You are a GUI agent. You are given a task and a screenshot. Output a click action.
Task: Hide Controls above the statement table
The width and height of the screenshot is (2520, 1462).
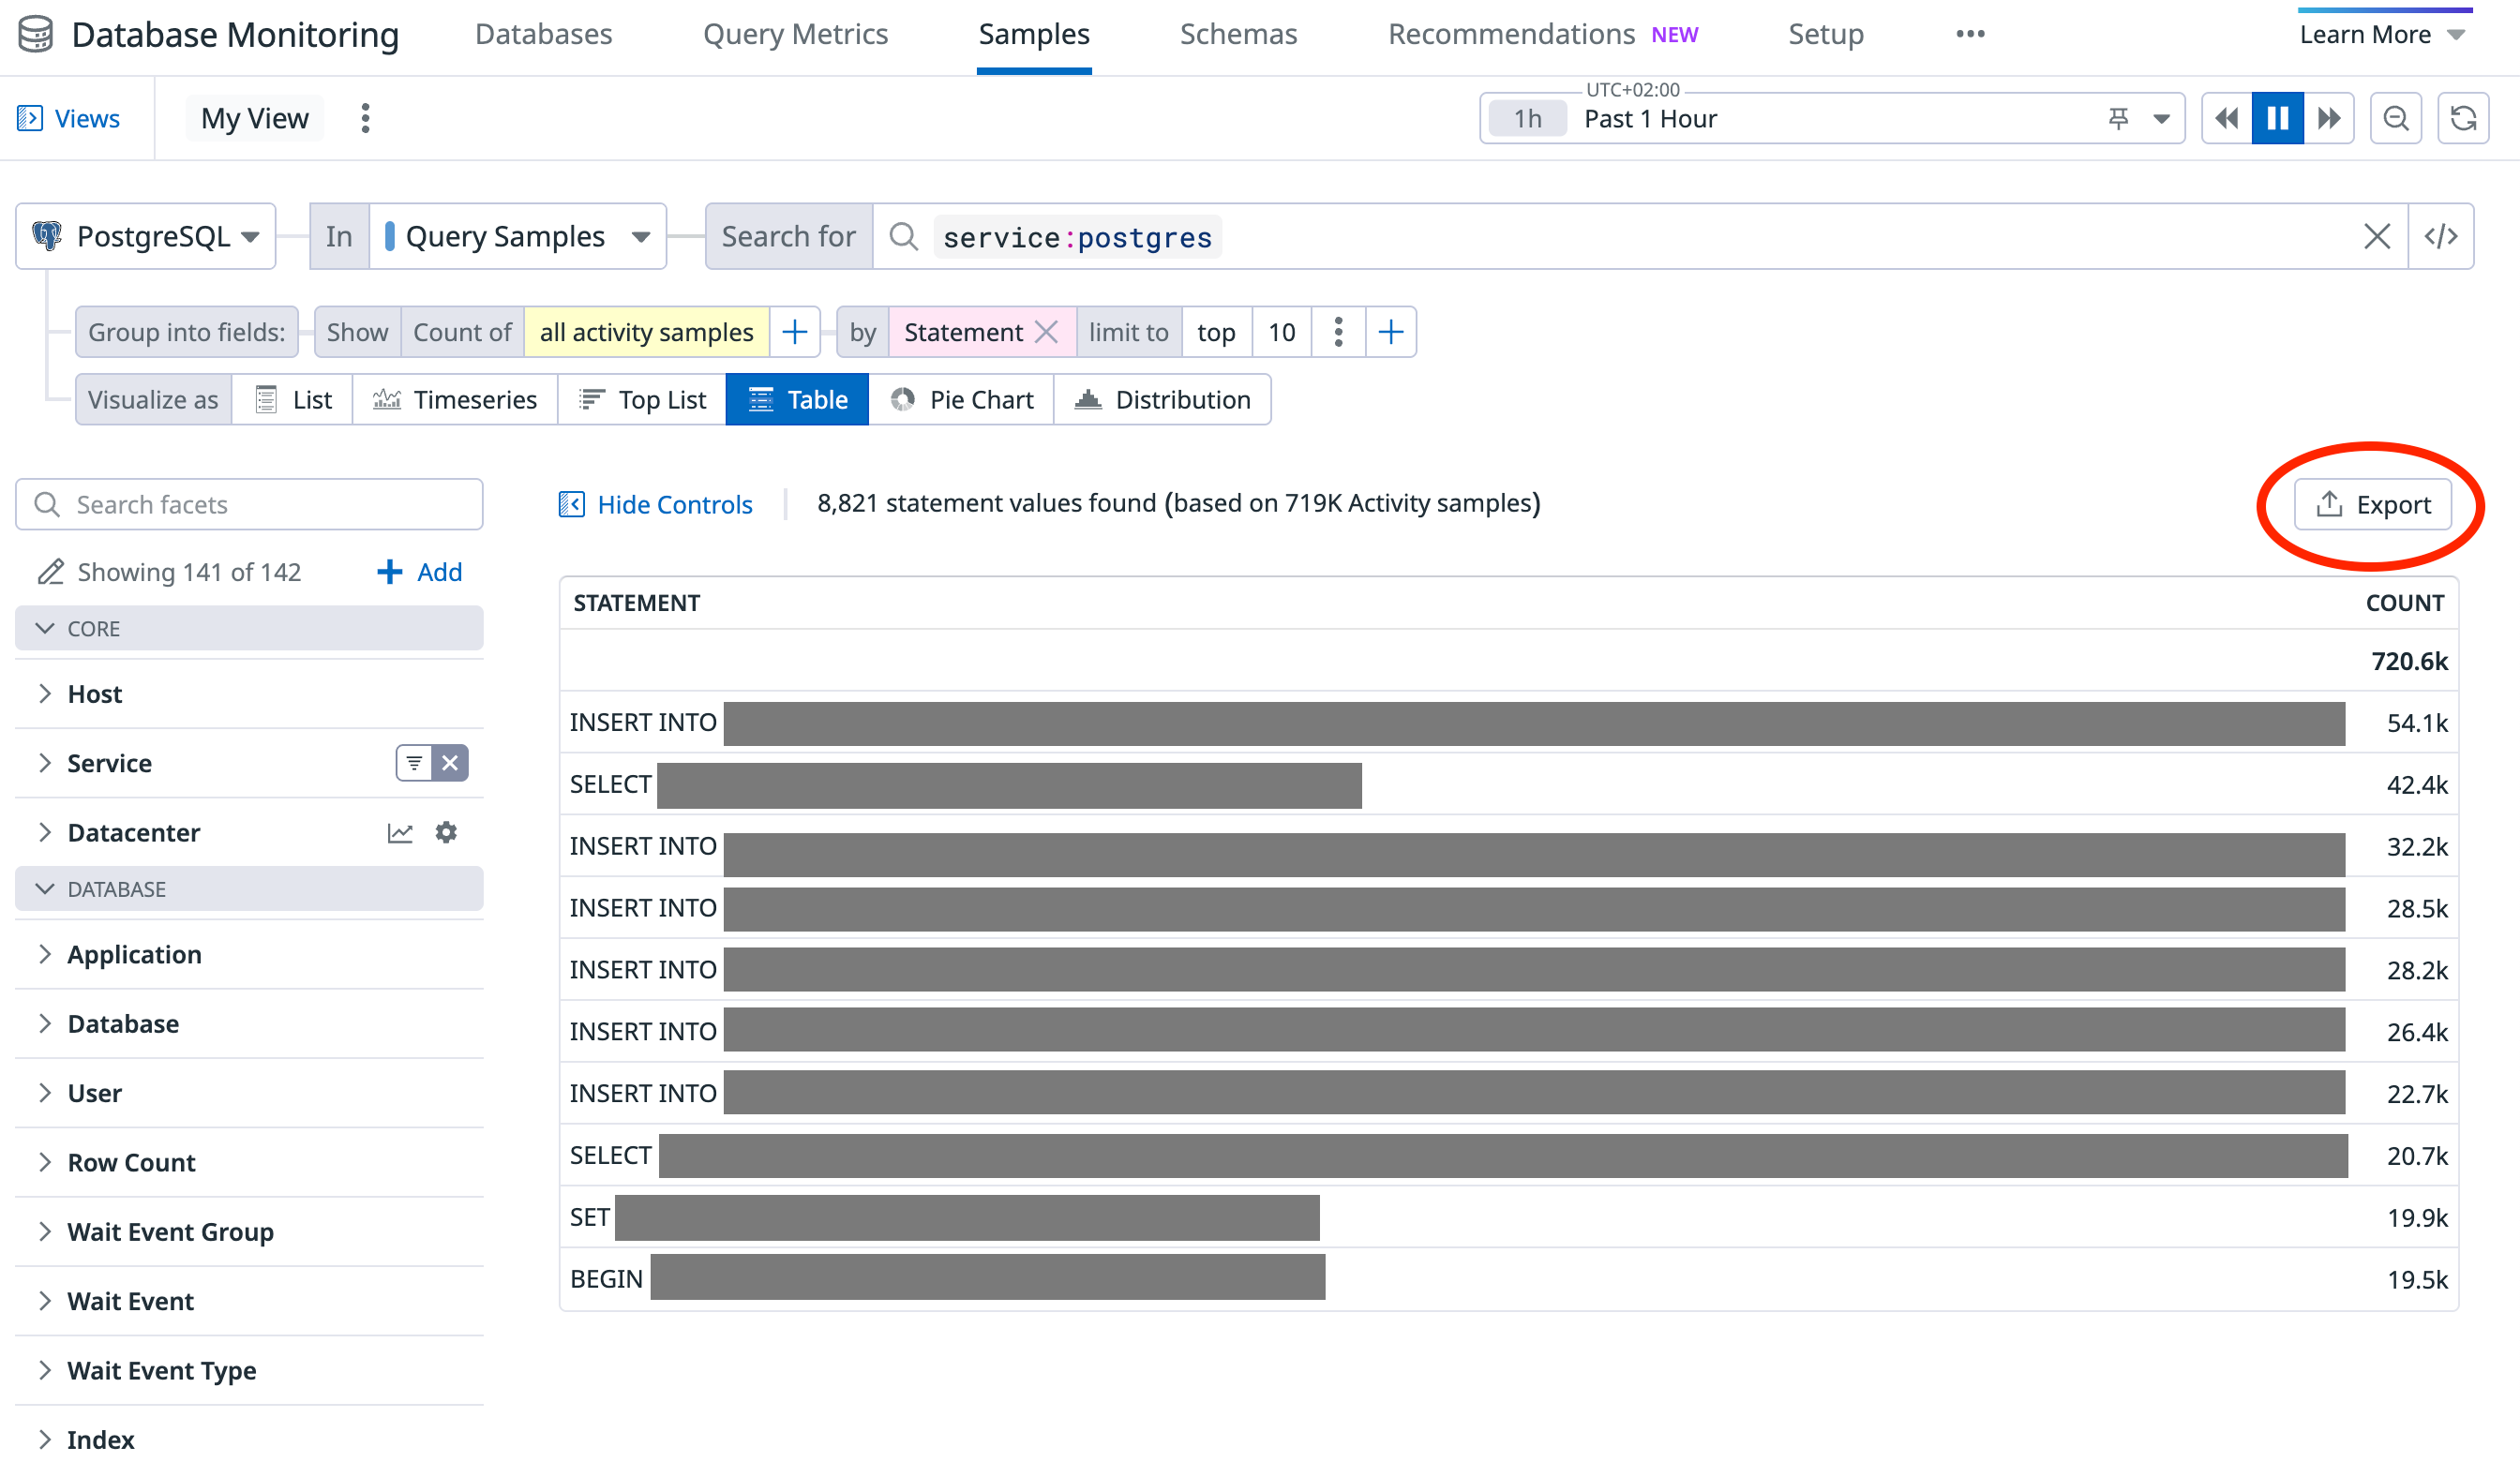click(655, 503)
